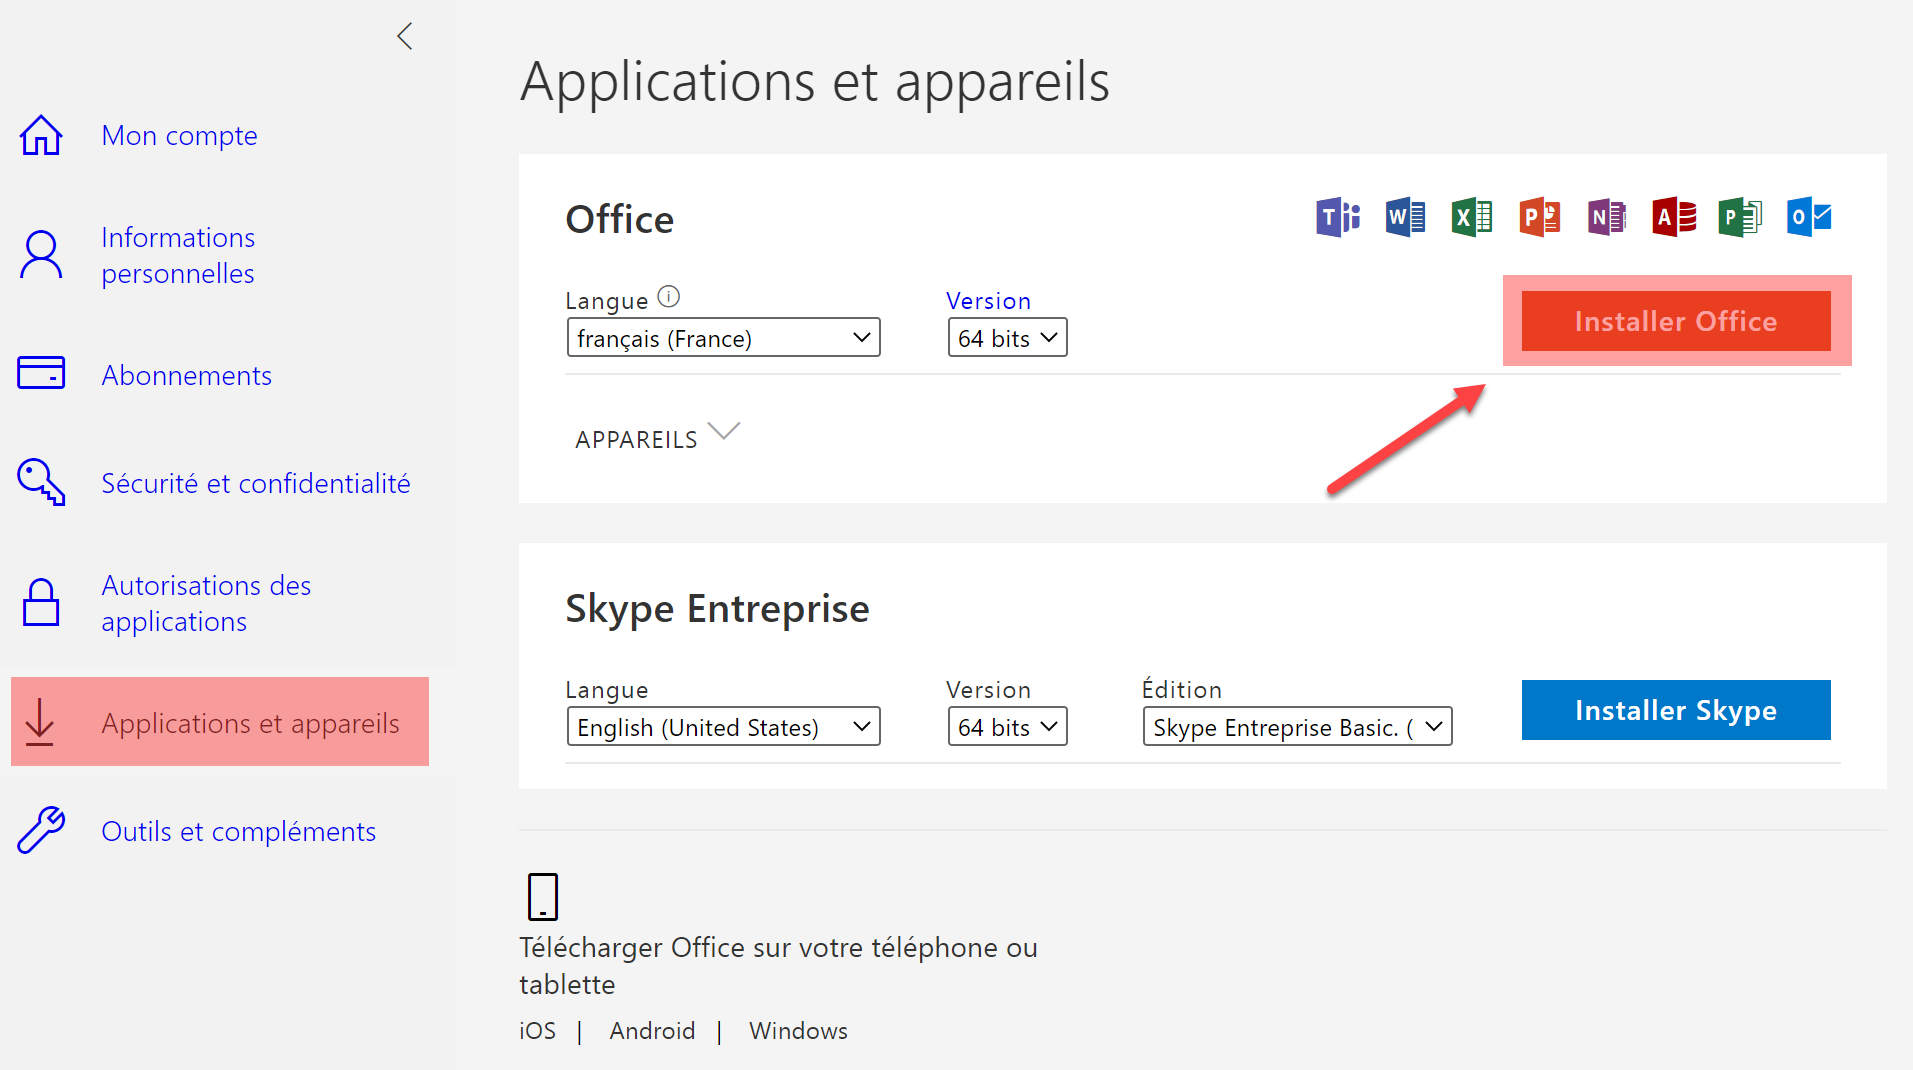Click Télécharger Office sur votre téléphone text

click(778, 965)
